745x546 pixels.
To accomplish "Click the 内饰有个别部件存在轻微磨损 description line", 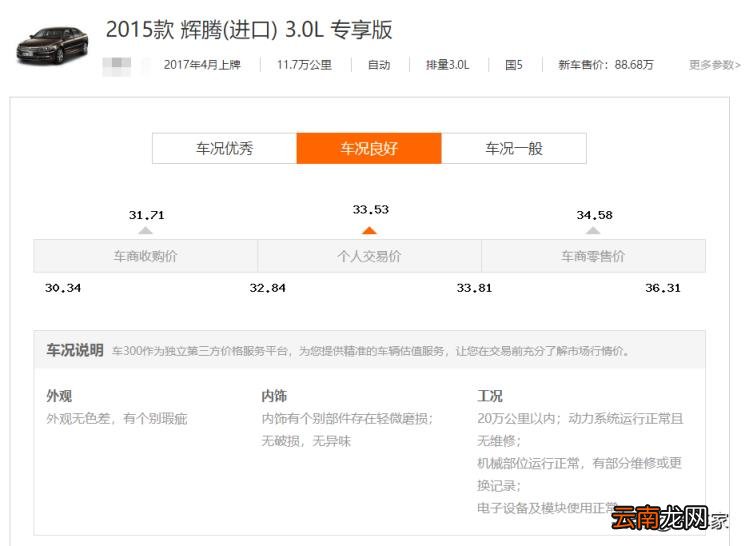I will coord(347,419).
